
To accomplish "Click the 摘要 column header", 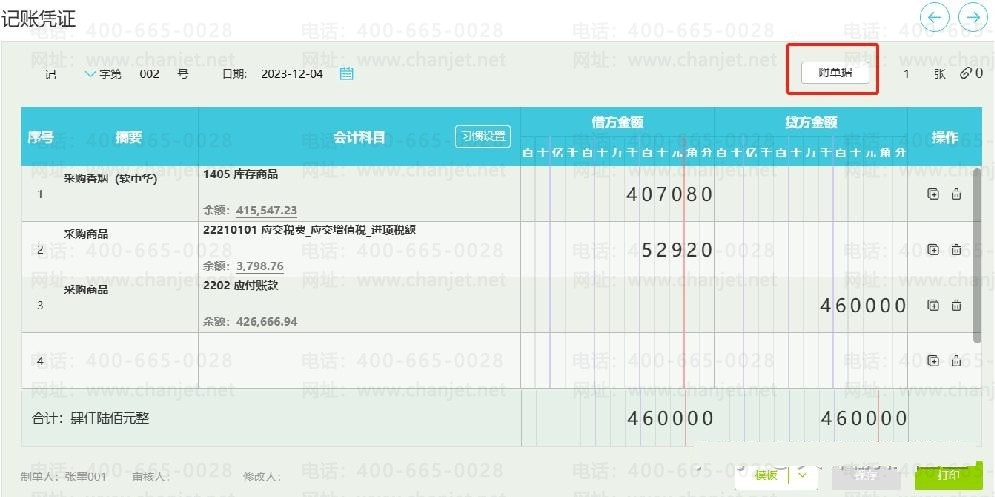I will click(x=129, y=137).
